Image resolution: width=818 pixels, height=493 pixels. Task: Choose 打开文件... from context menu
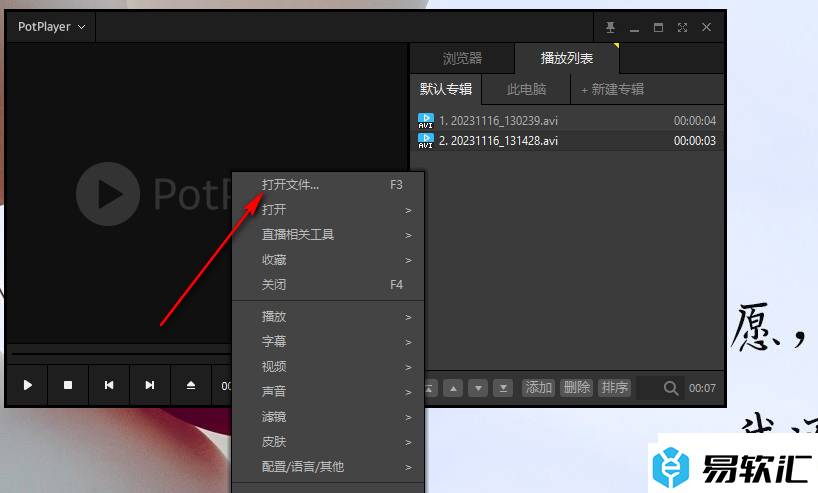pyautogui.click(x=328, y=185)
